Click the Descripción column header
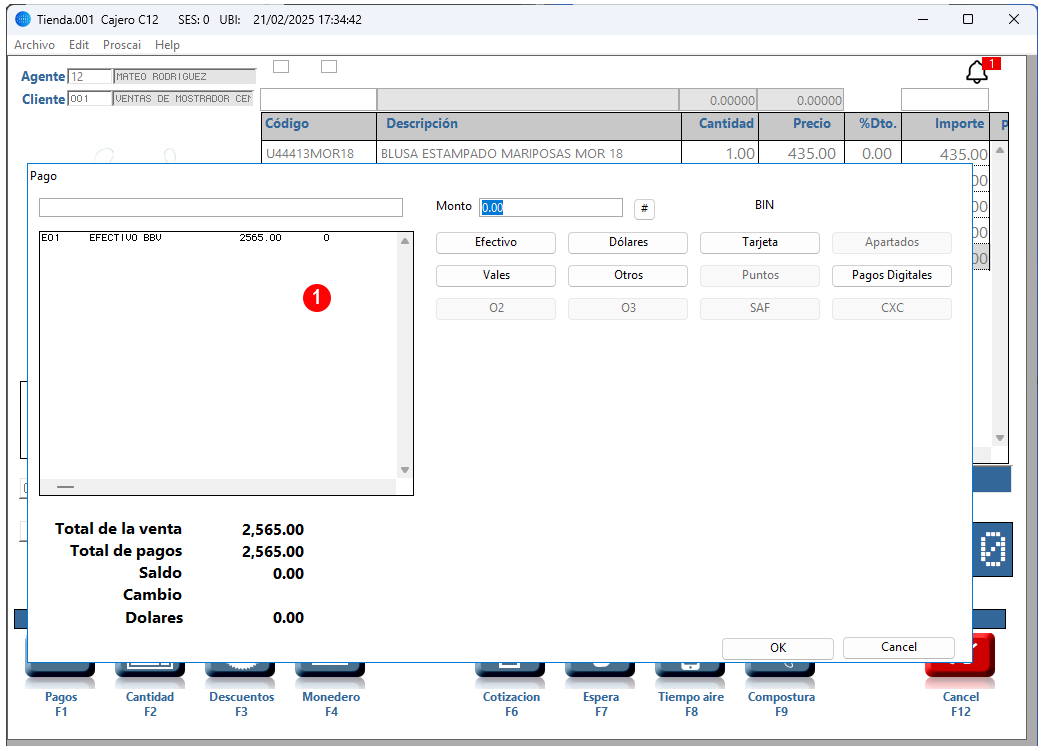 [x=529, y=126]
